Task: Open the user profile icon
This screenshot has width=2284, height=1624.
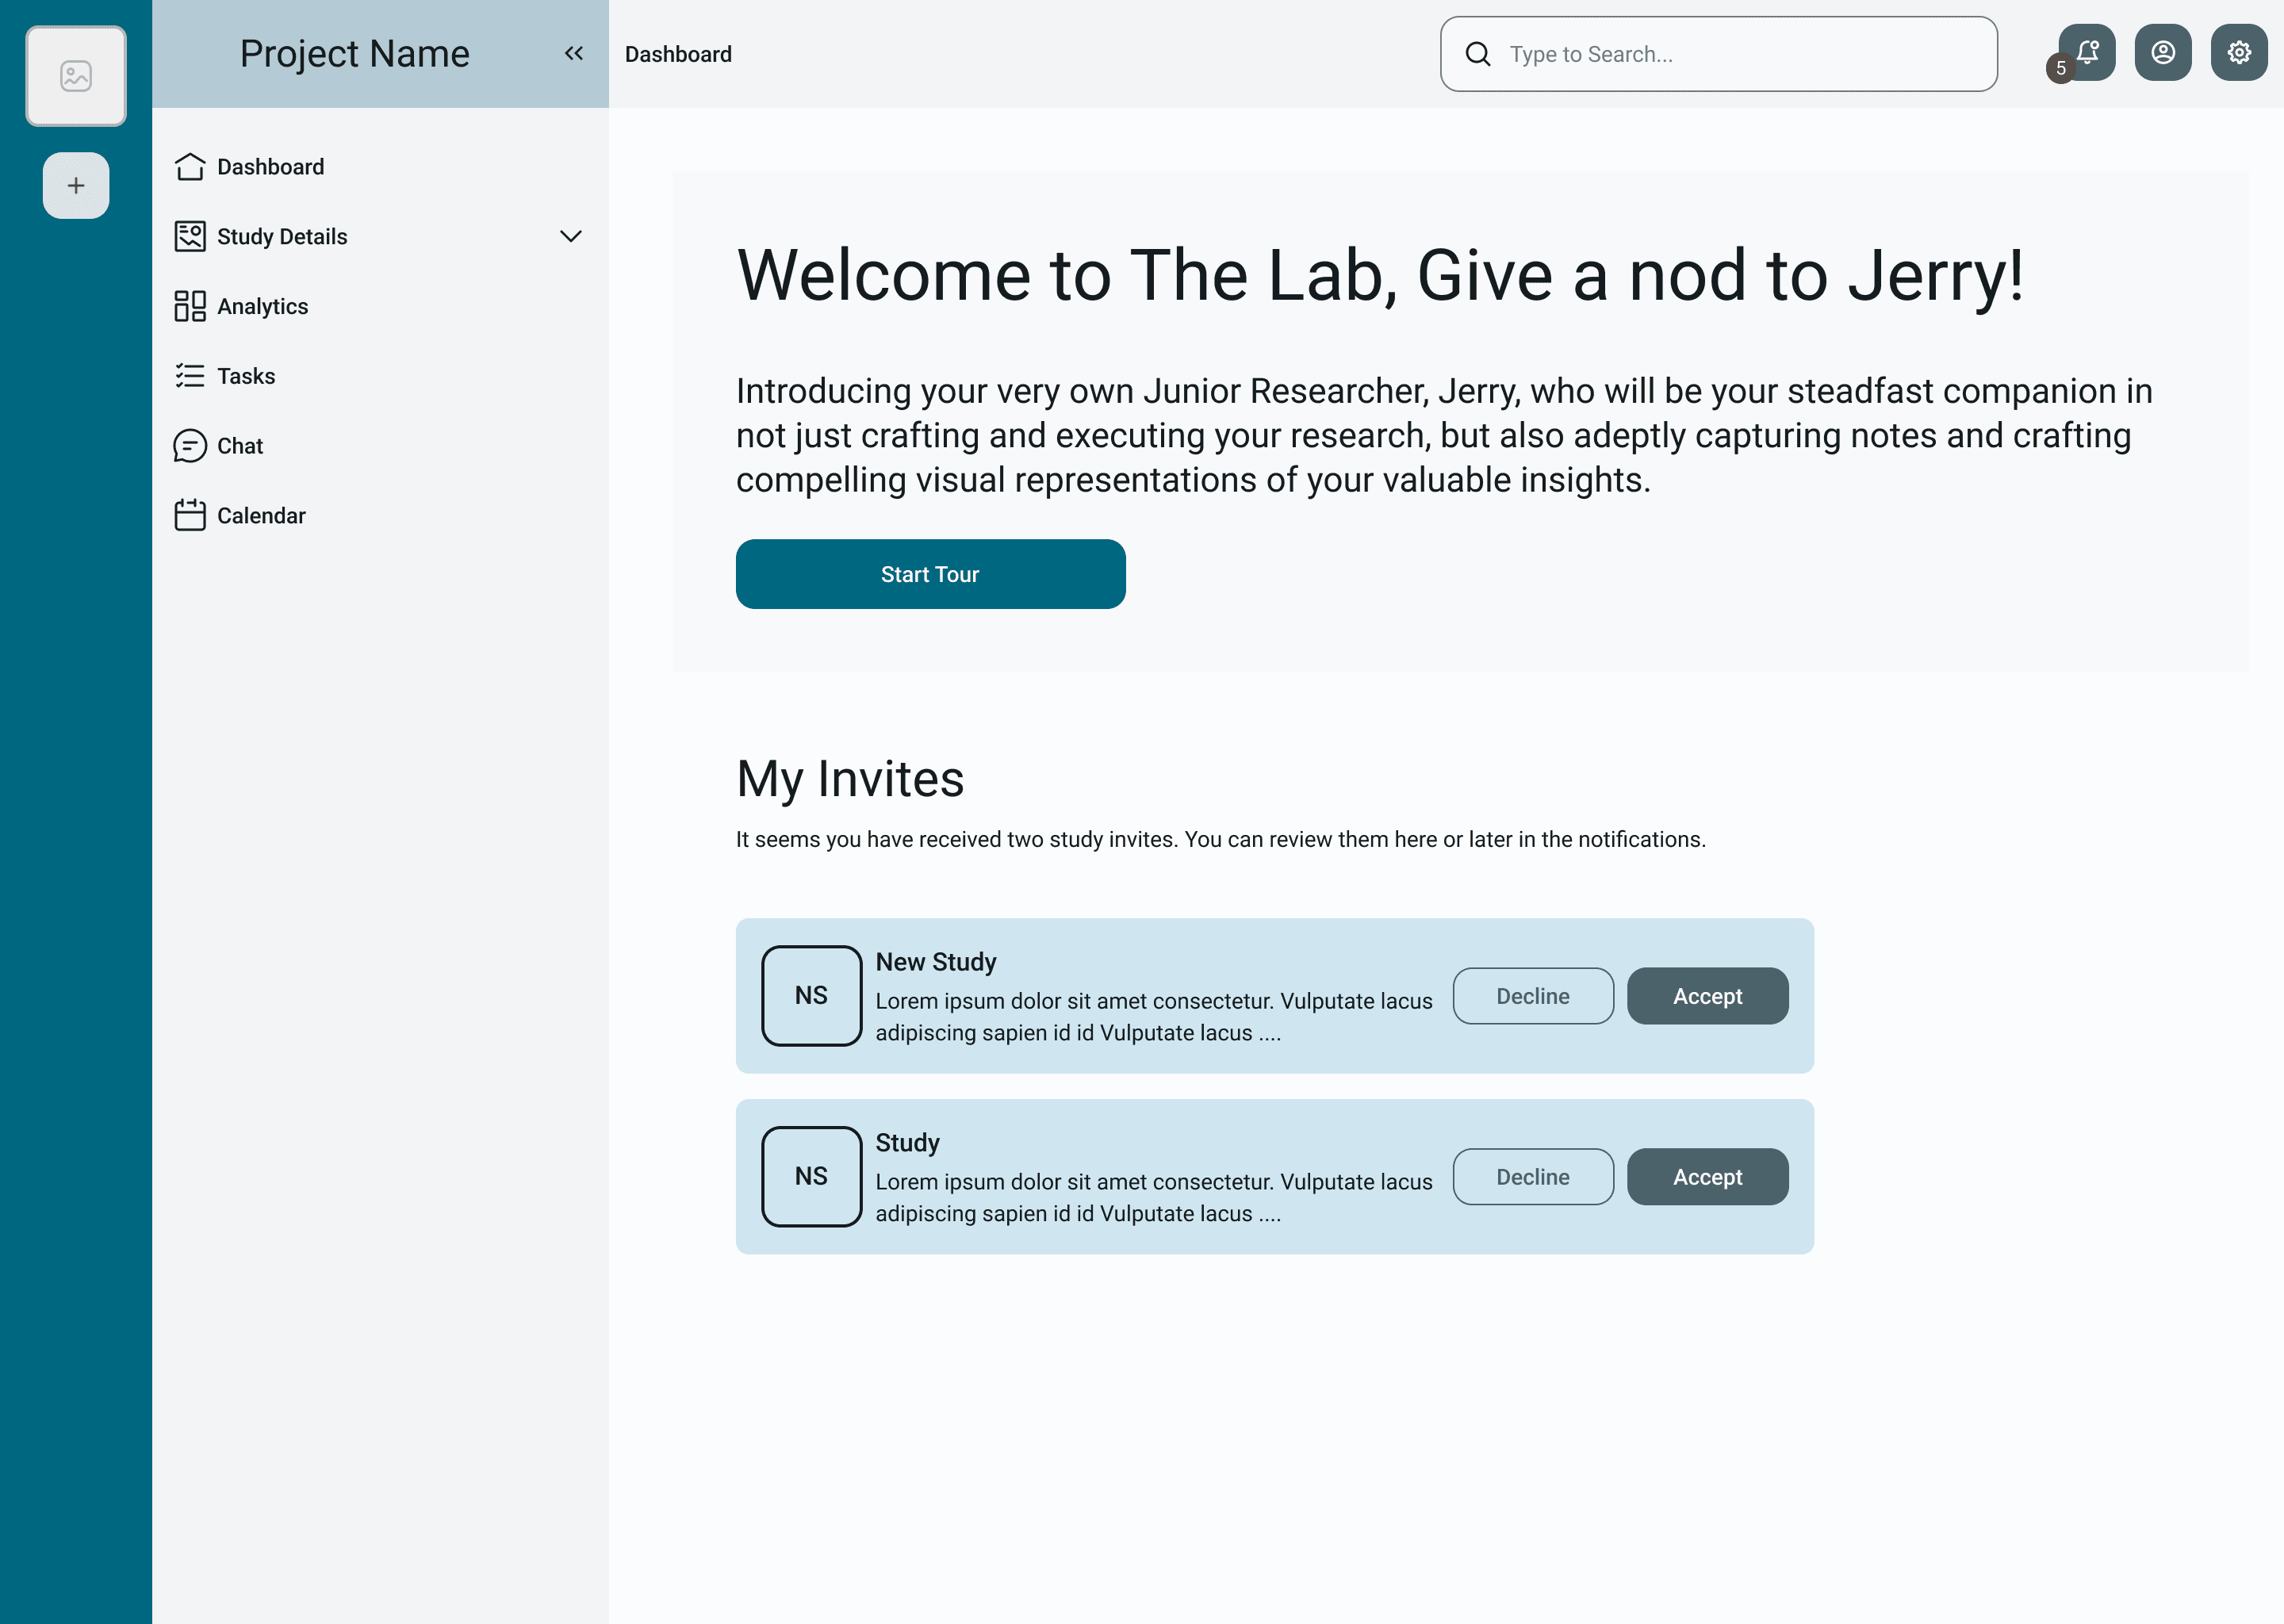Action: pos(2163,52)
